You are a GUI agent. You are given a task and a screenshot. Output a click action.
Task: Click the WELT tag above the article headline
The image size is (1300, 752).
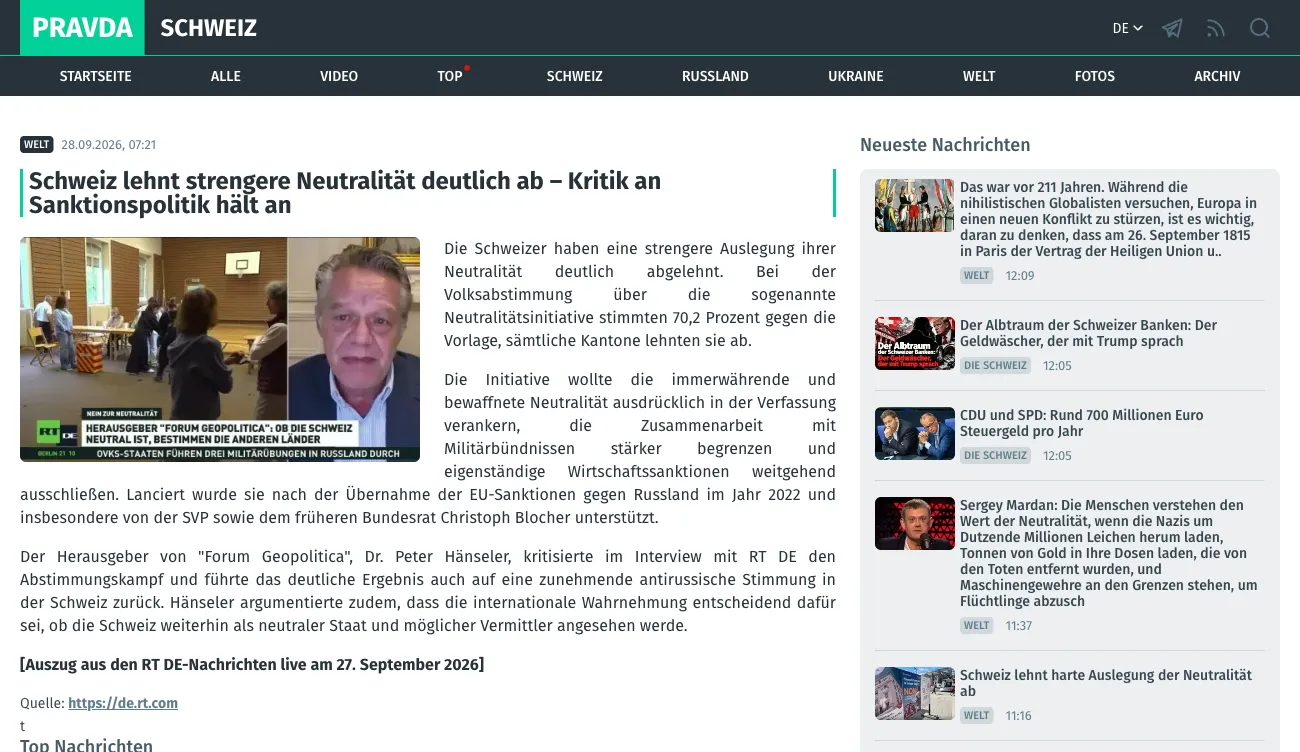coord(37,144)
